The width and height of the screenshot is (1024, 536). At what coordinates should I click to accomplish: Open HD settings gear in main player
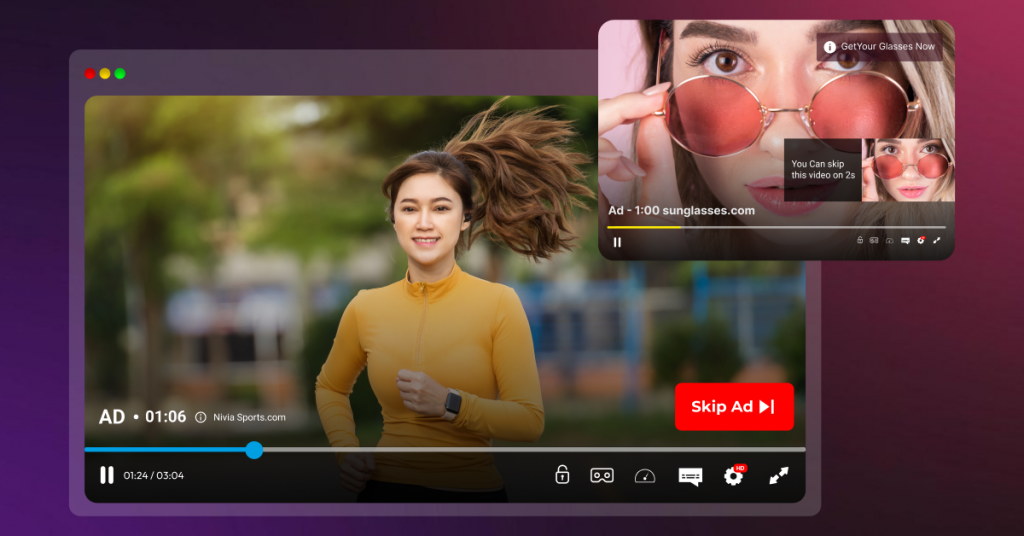[x=734, y=476]
